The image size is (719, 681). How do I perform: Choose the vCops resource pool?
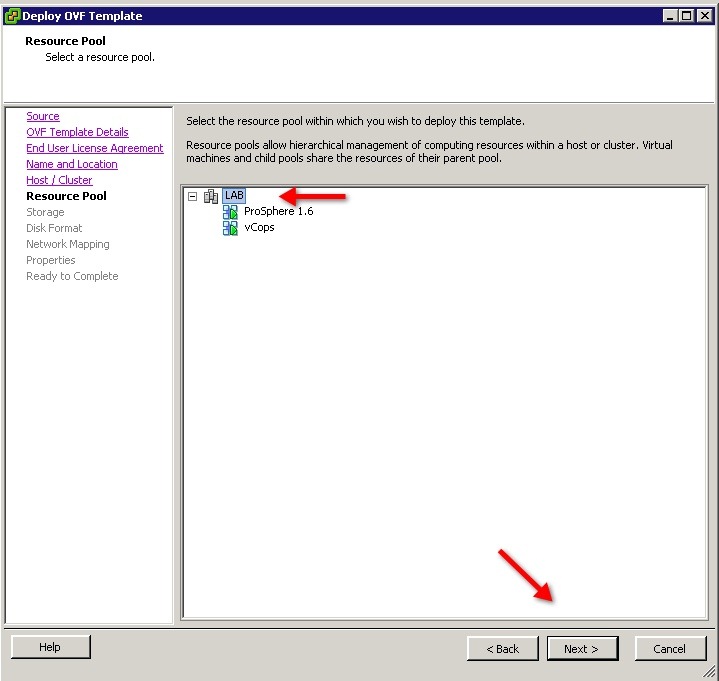click(259, 228)
